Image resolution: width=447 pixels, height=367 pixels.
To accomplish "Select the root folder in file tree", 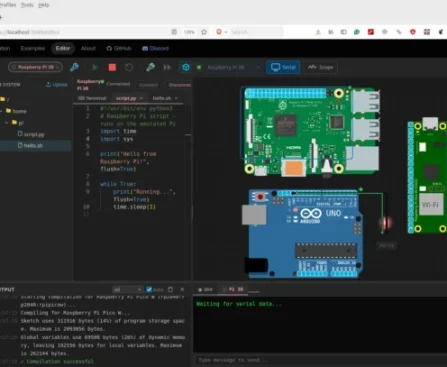I will [5, 99].
